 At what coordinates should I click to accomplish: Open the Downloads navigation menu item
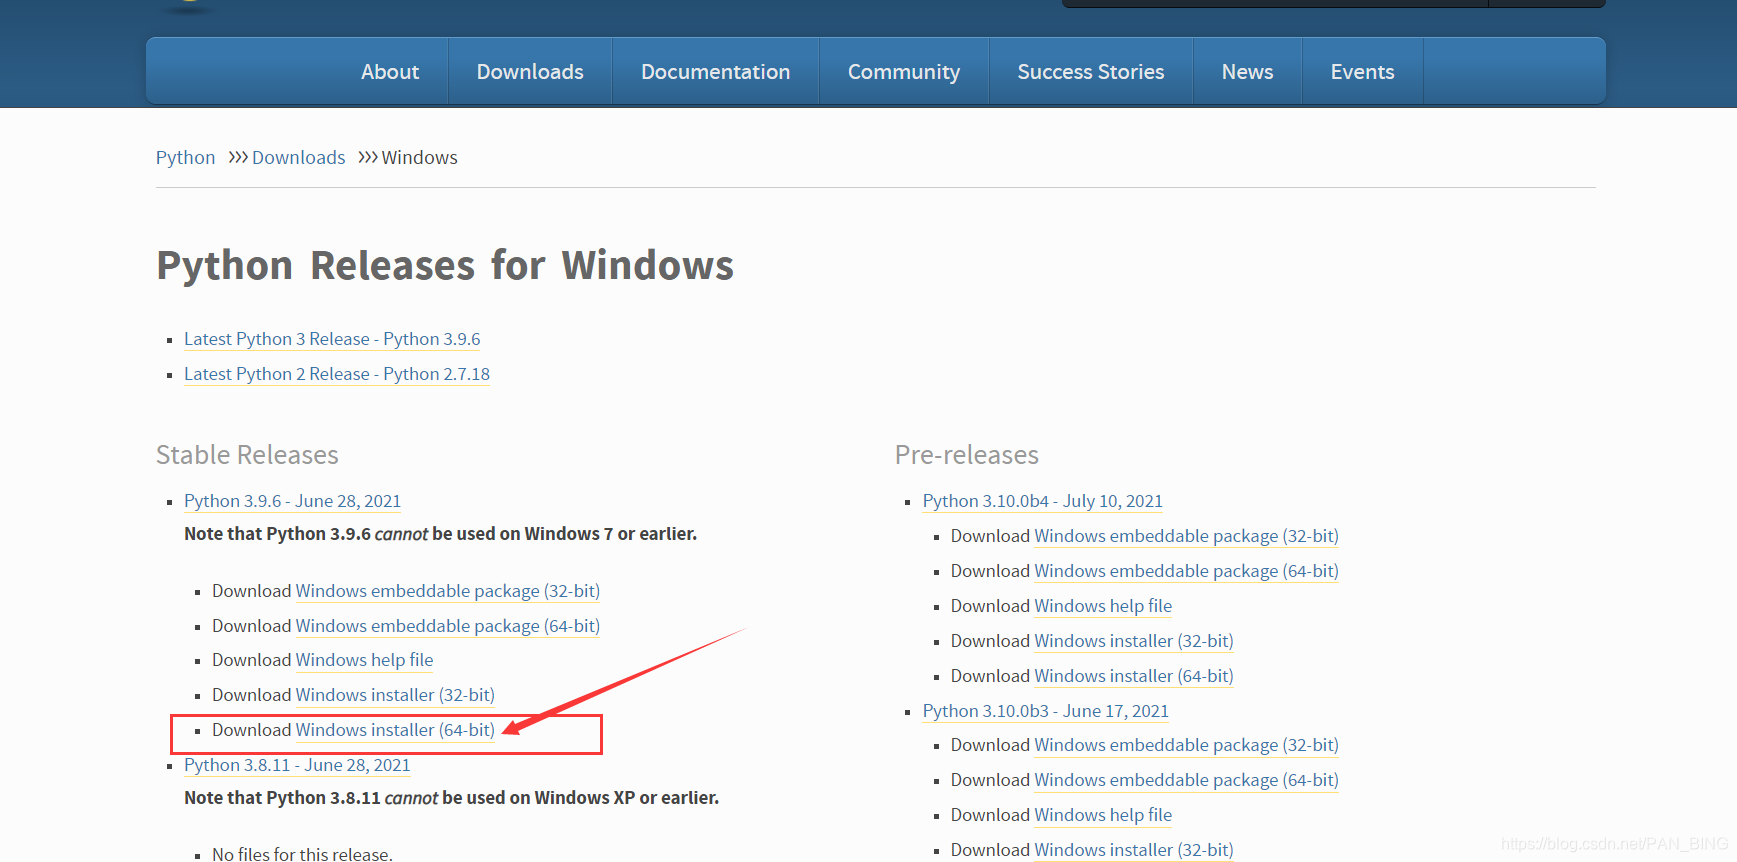coord(530,72)
